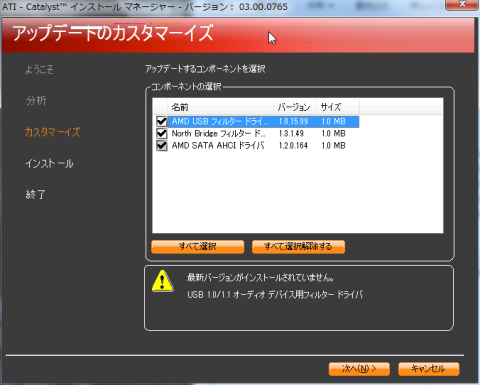The image size is (480, 385).
Task: Sort by the サイズ column header
Action: pyautogui.click(x=338, y=107)
